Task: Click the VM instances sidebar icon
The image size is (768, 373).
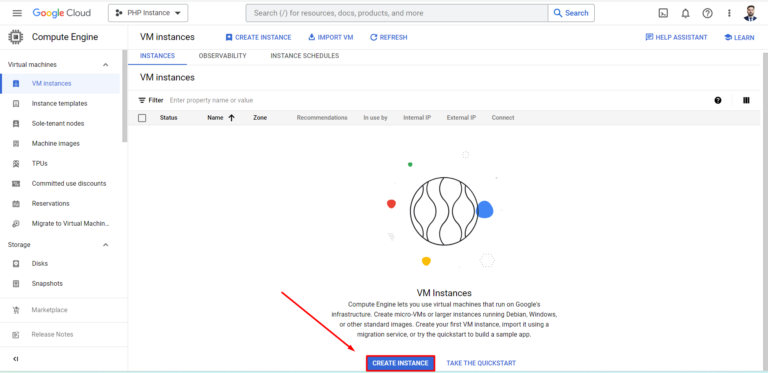Action: (x=16, y=84)
